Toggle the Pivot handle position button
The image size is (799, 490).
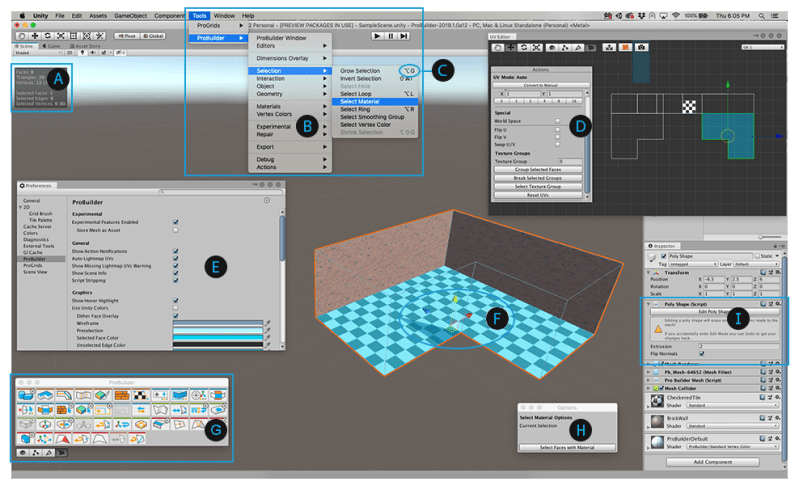[x=127, y=36]
